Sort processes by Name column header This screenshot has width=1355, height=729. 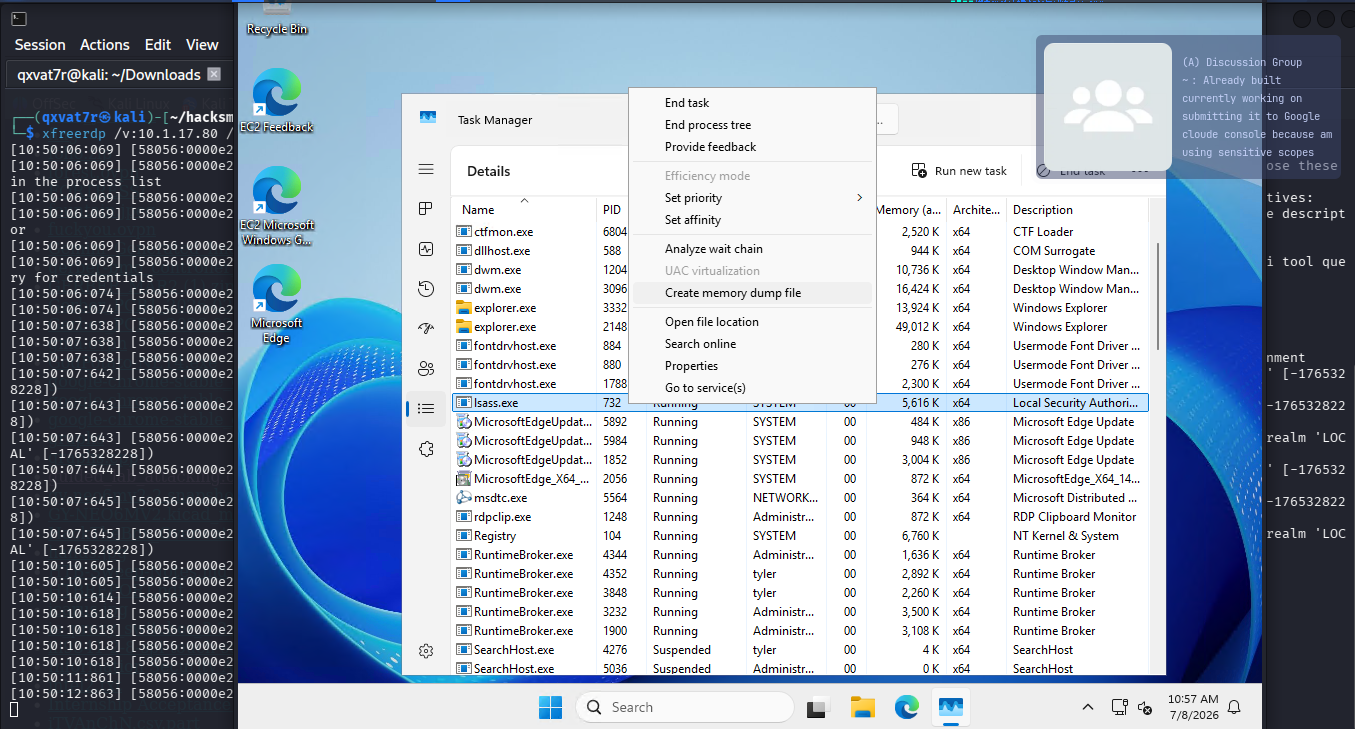coord(525,210)
